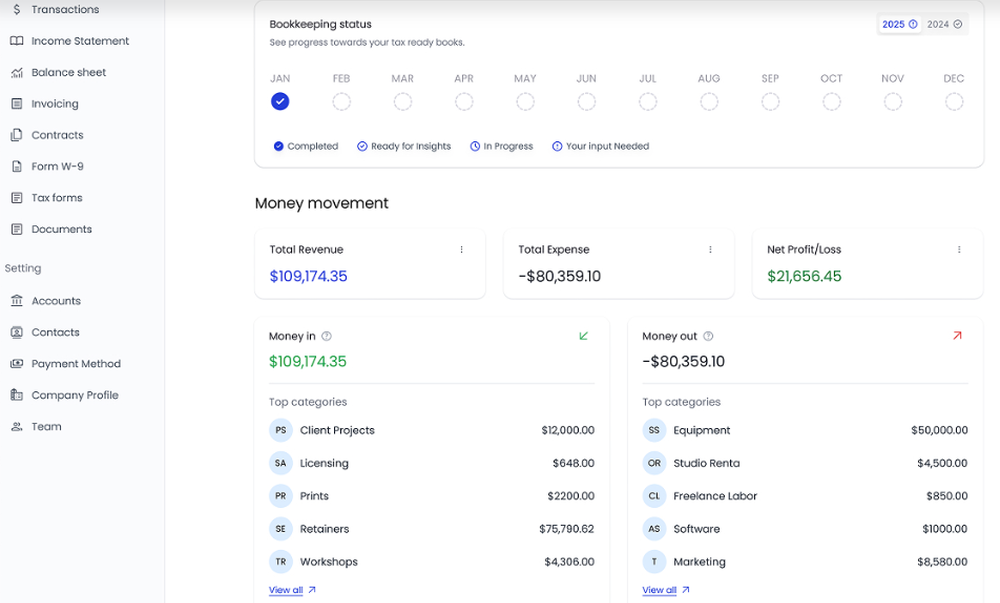
Task: Click the Income Statement book icon
Action: click(x=17, y=41)
